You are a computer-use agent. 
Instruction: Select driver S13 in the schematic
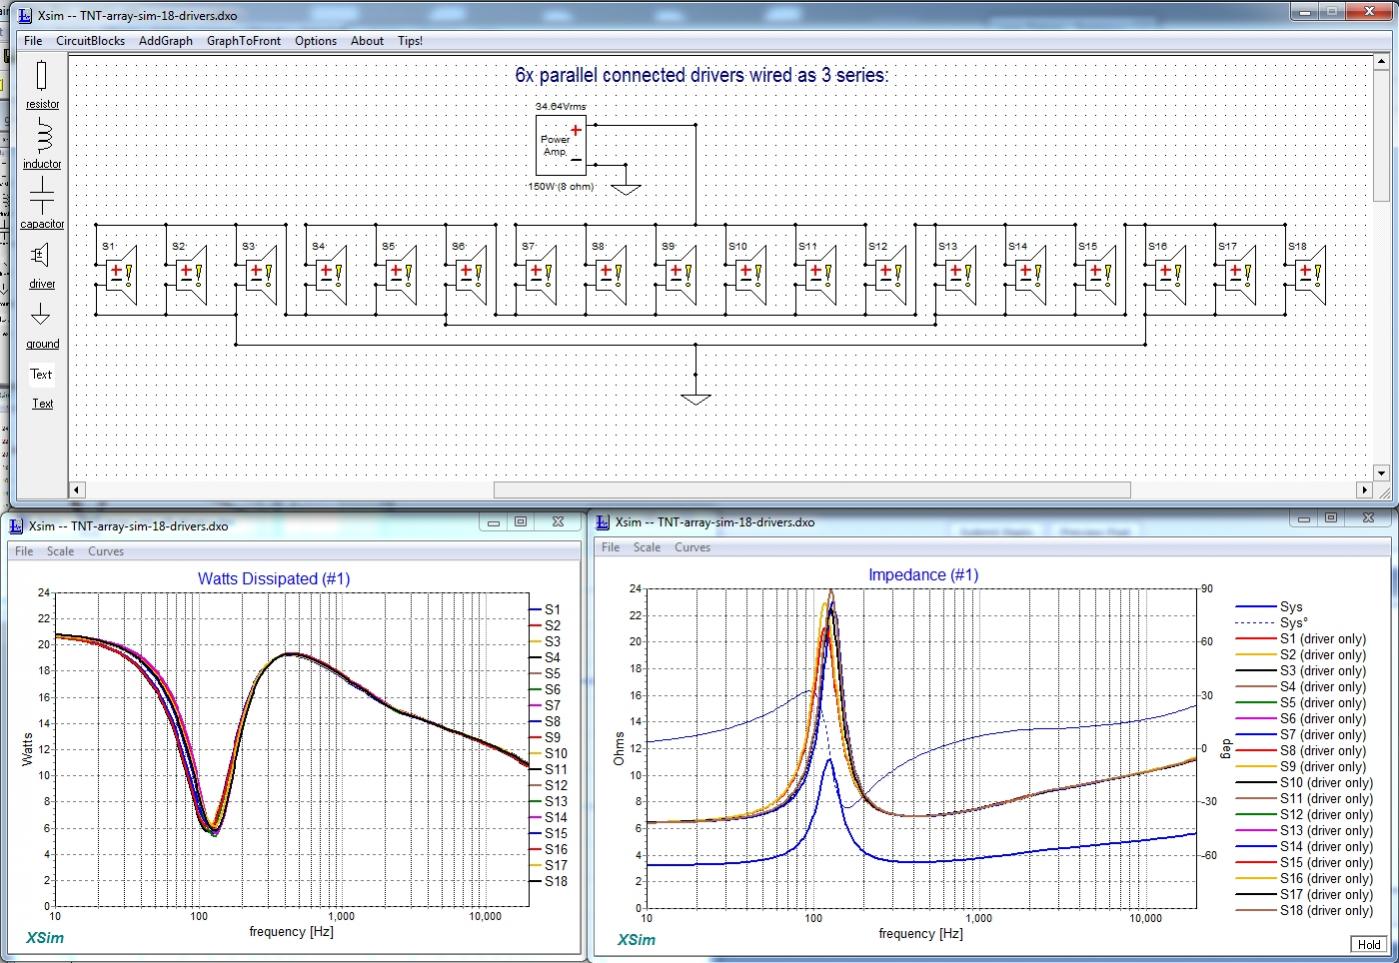[961, 274]
